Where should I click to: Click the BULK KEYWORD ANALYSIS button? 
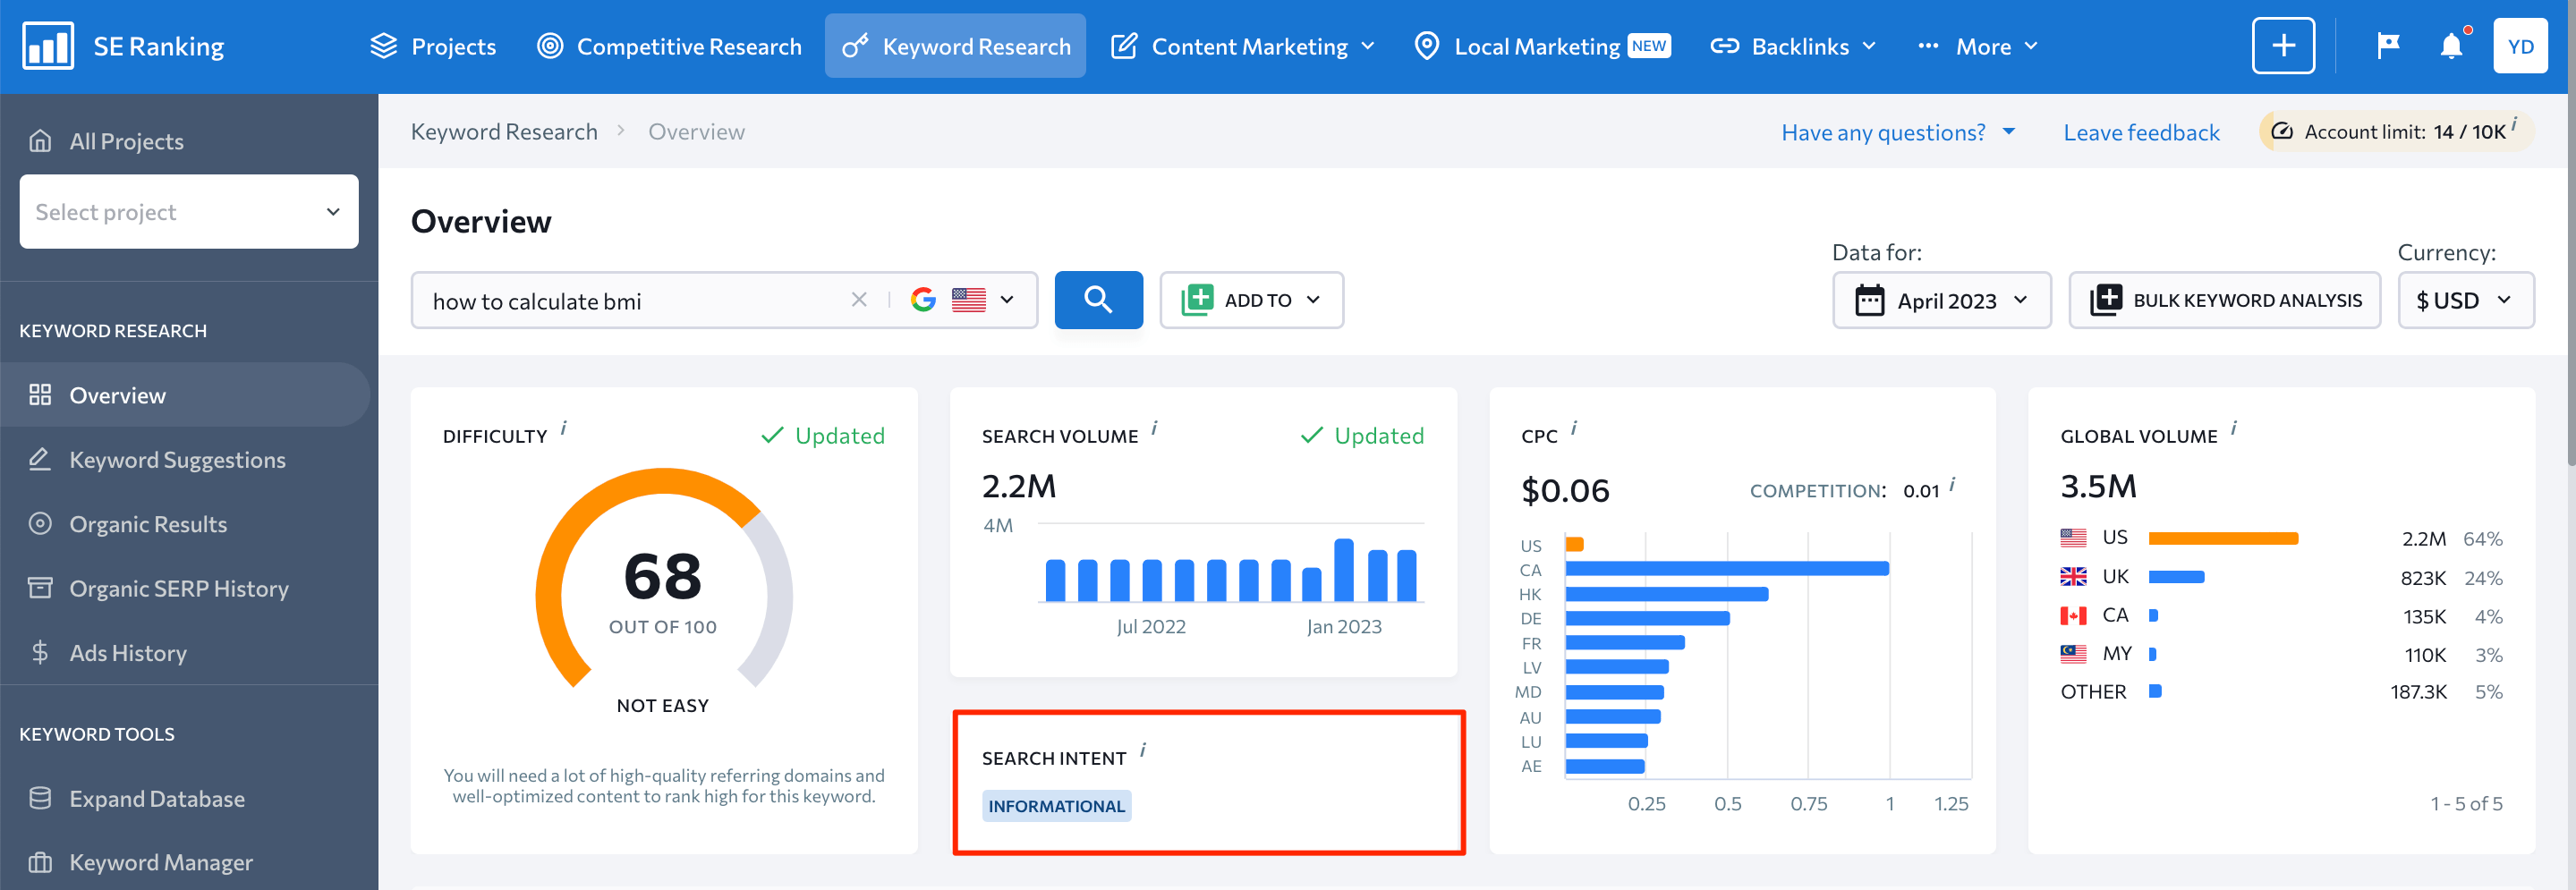tap(2224, 300)
